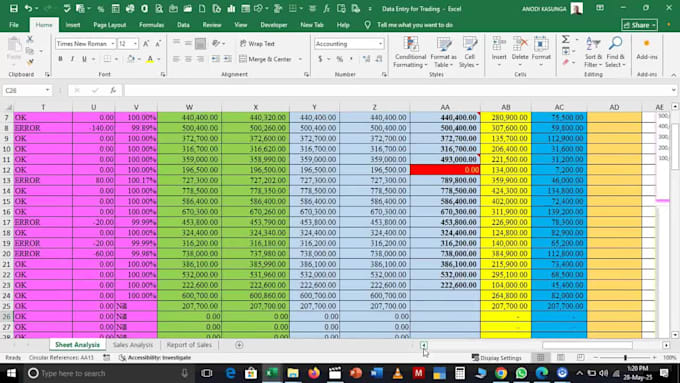Switch to the Formulas ribbon tab
This screenshot has width=680, height=383.
point(151,25)
